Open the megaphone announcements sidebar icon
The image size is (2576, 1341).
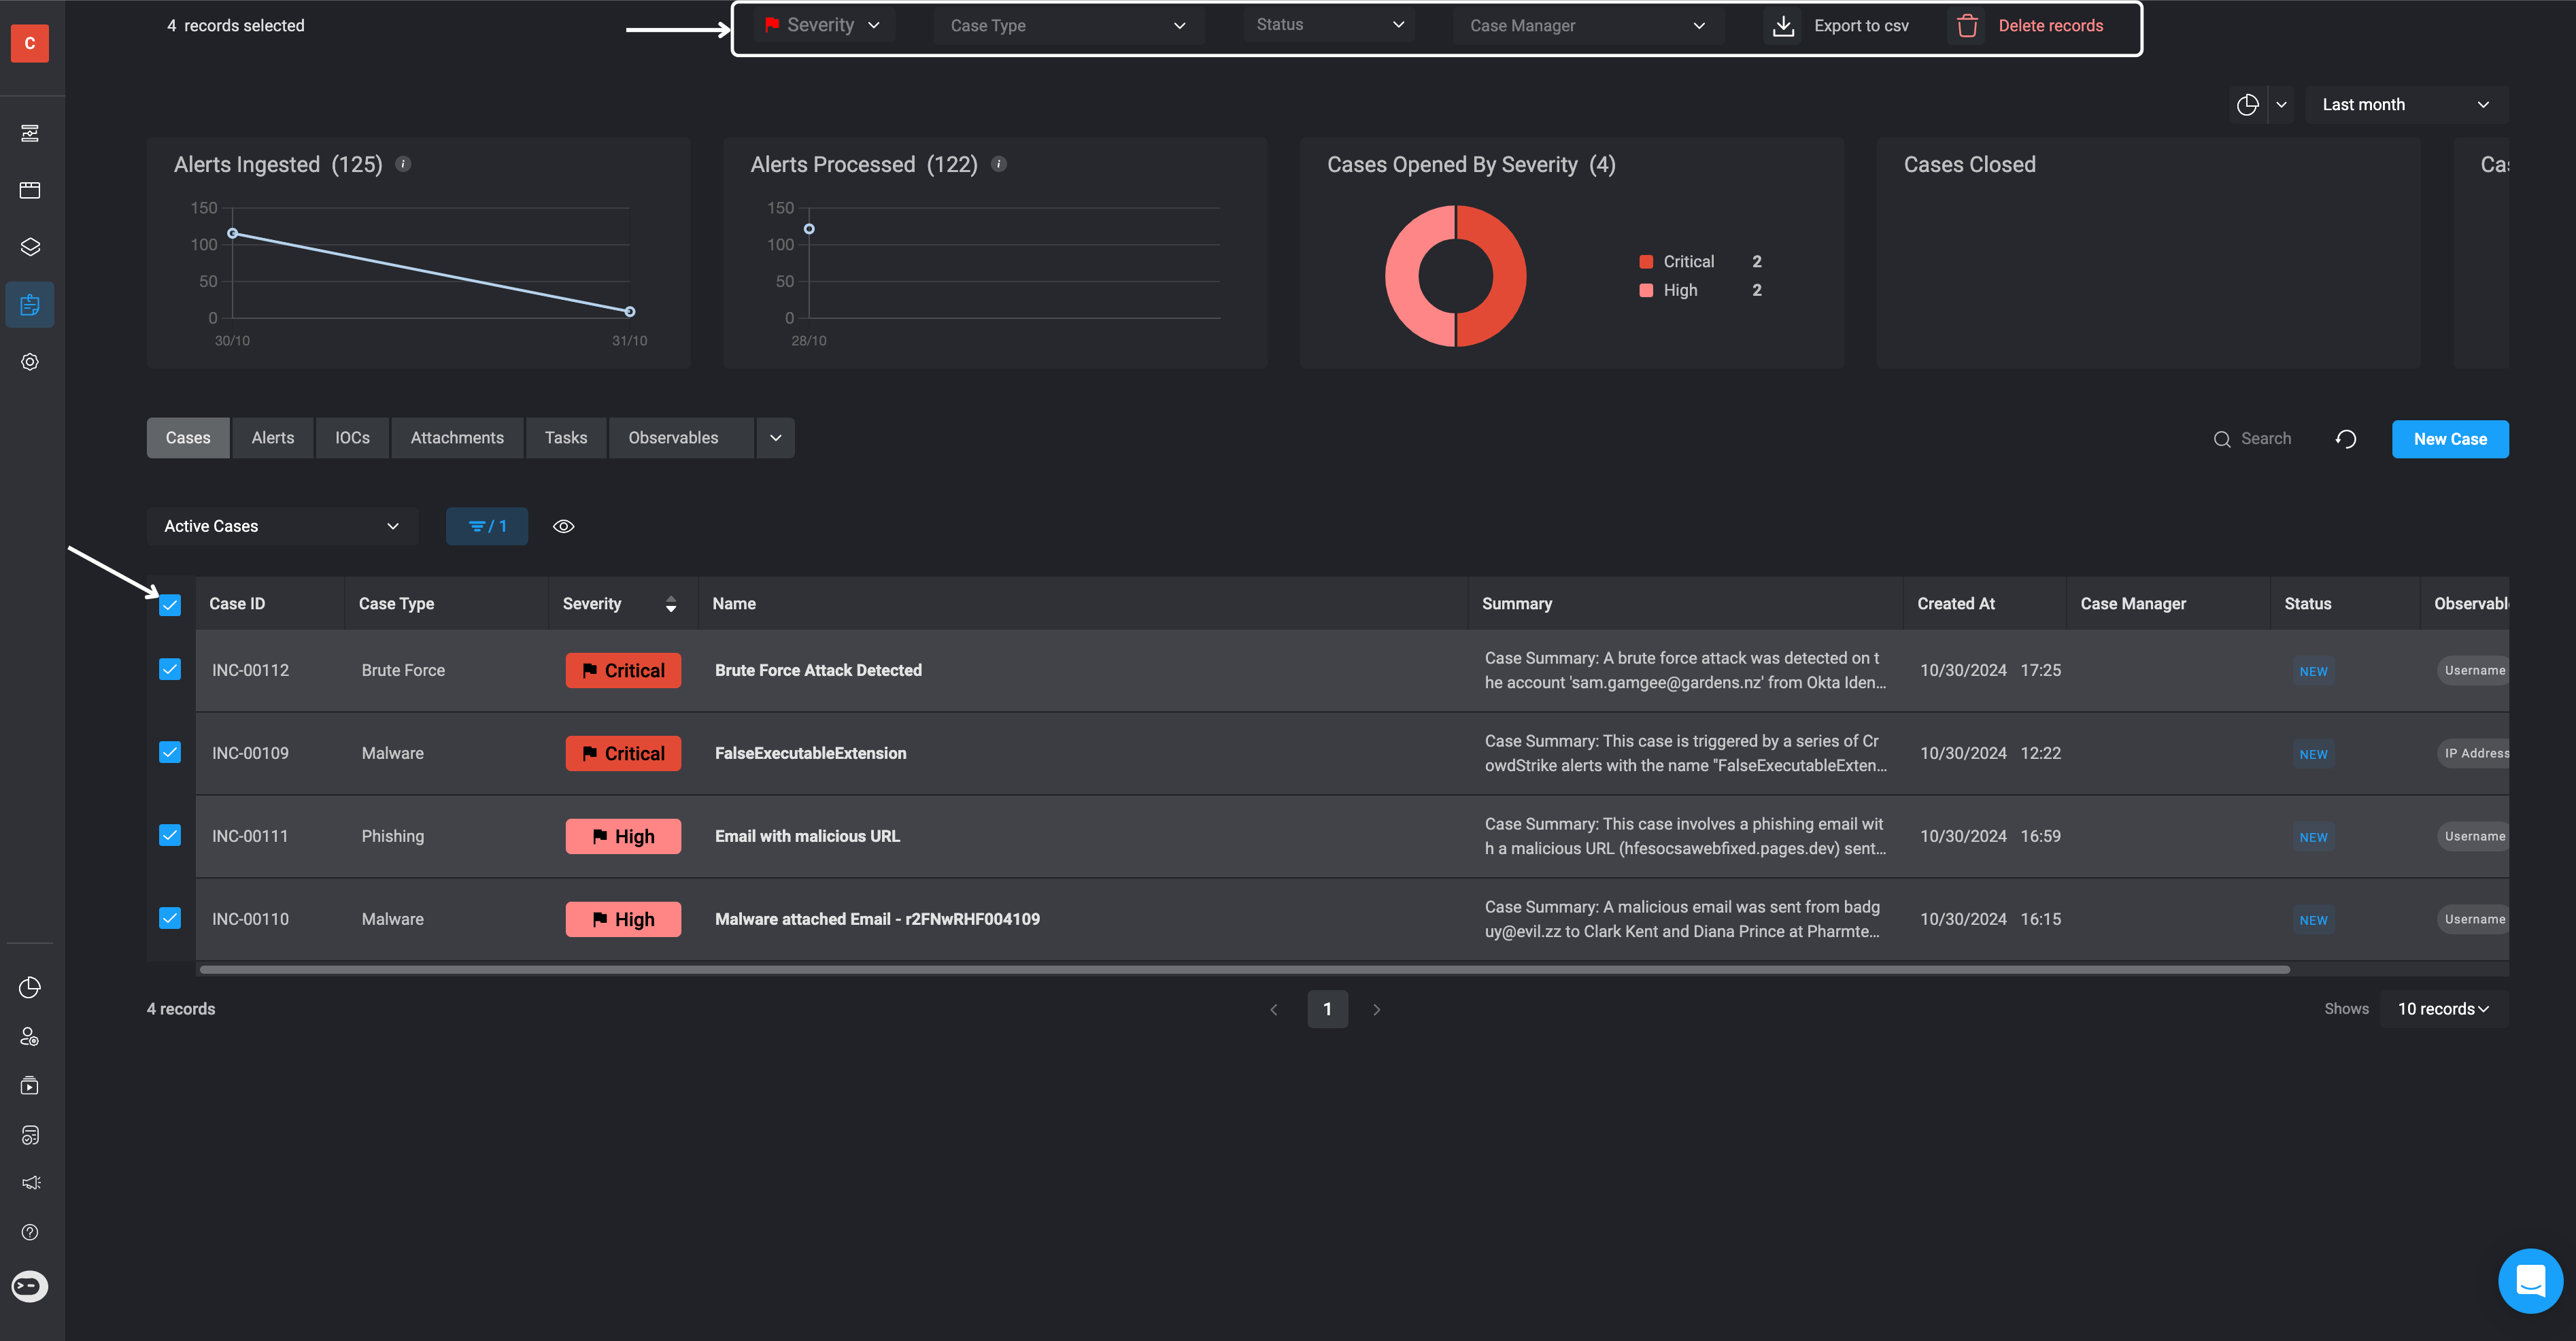(30, 1183)
